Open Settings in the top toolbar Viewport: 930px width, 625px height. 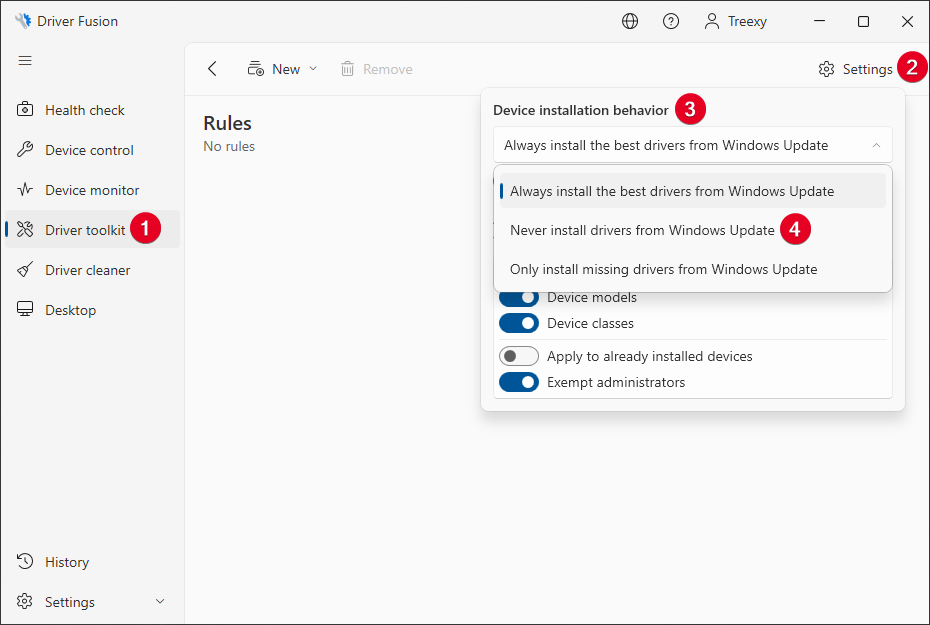tap(855, 69)
